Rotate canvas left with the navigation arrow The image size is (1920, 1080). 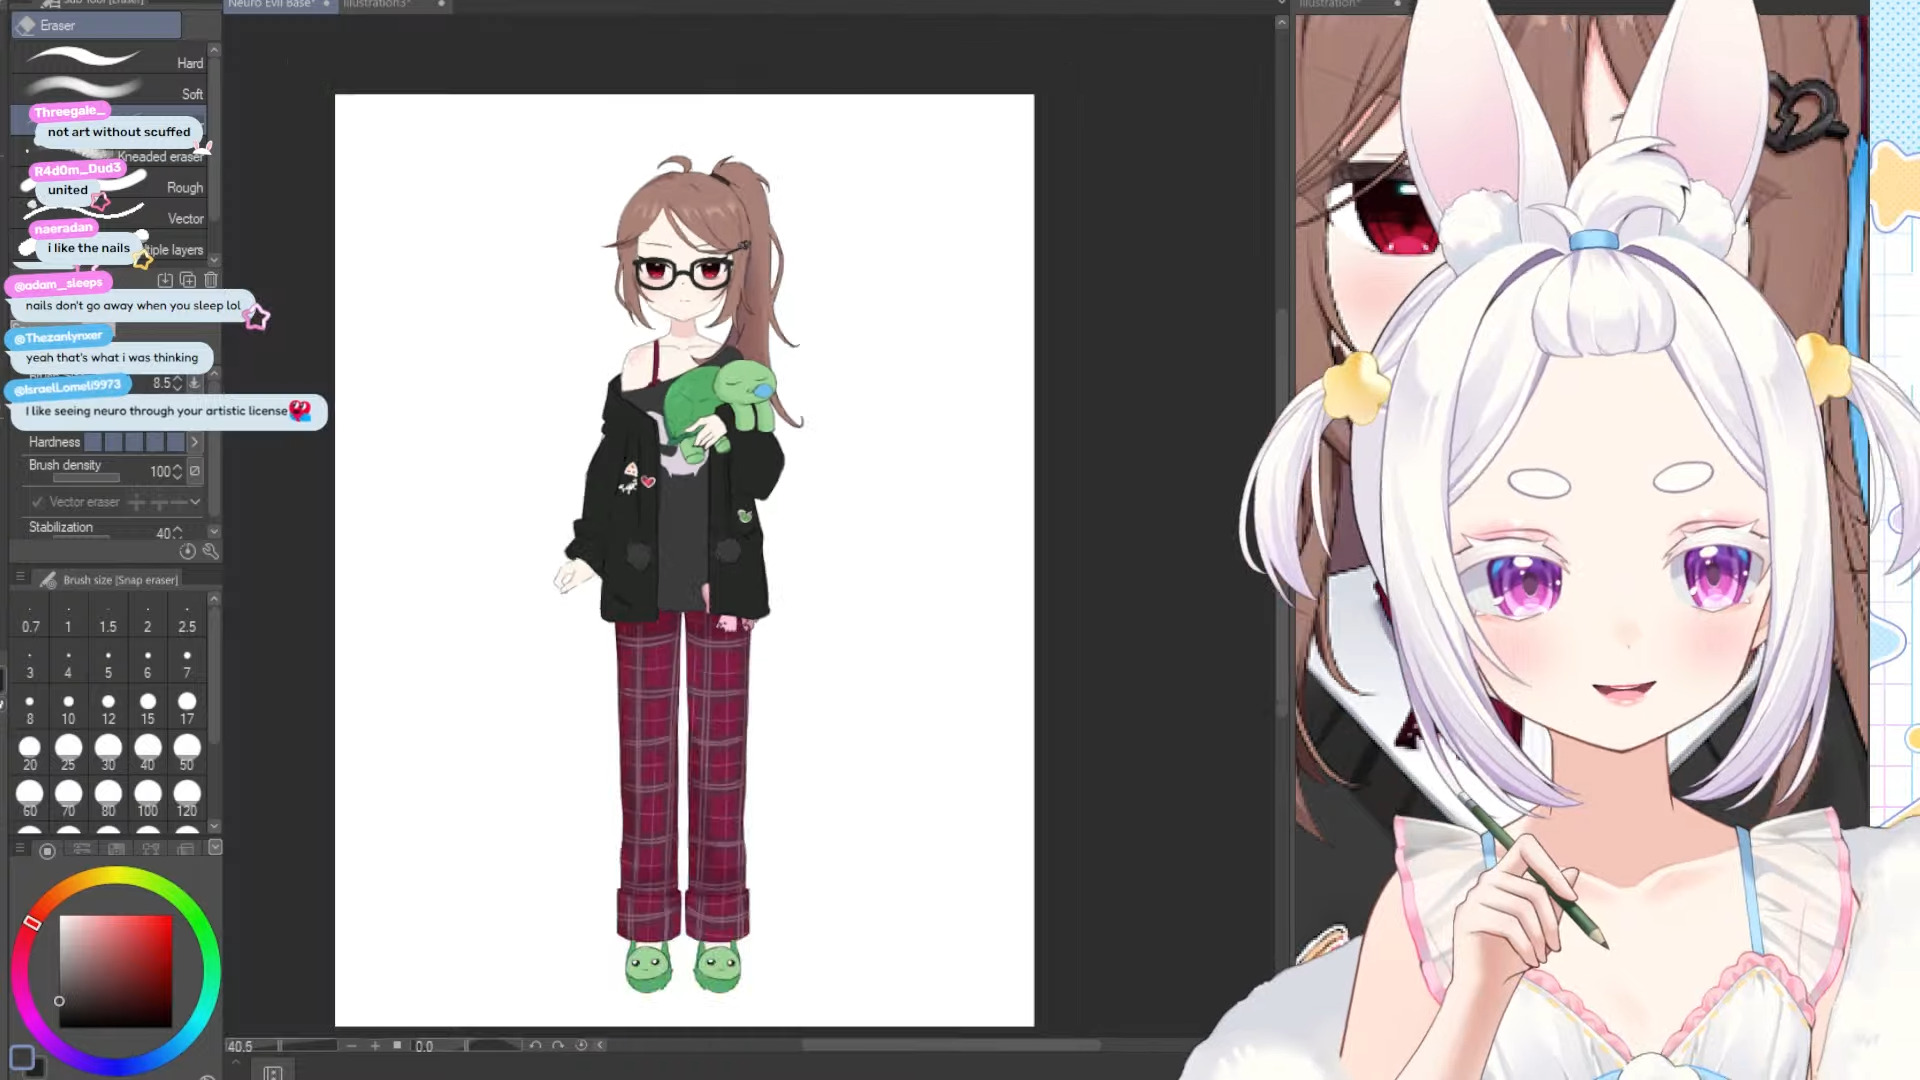tap(536, 1046)
